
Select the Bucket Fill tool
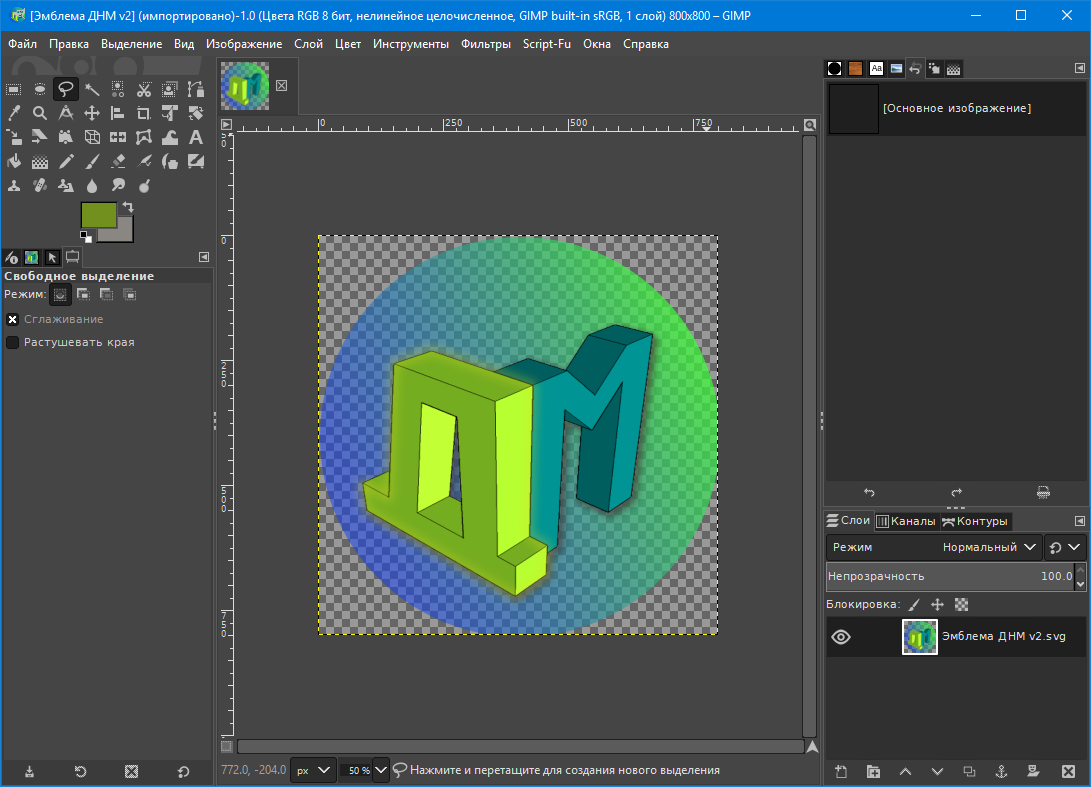13,162
